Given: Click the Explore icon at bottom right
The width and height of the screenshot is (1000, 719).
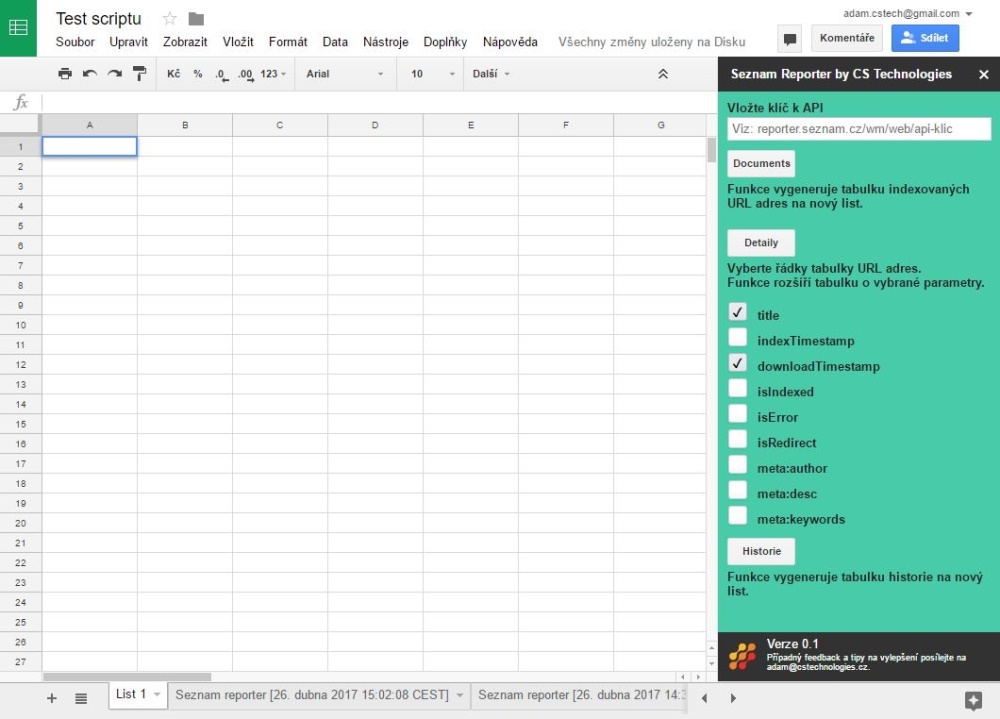Looking at the screenshot, I should point(973,700).
